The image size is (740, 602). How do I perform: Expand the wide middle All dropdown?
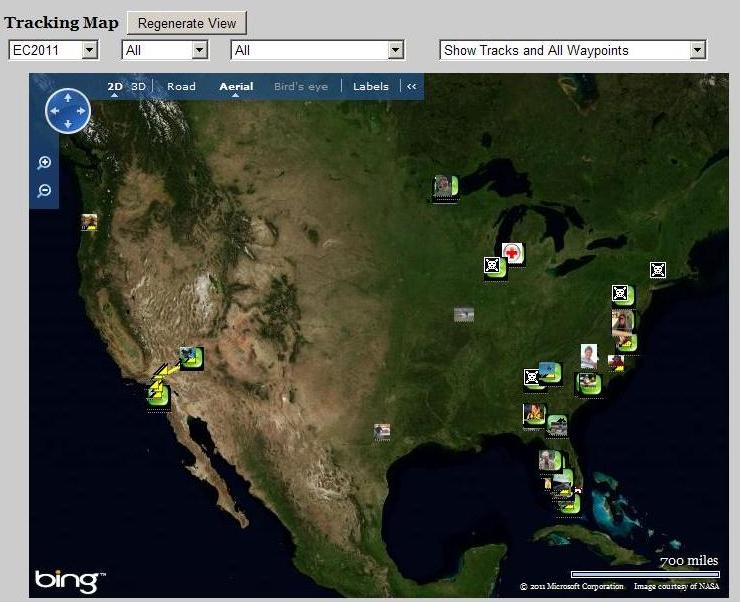tap(318, 50)
